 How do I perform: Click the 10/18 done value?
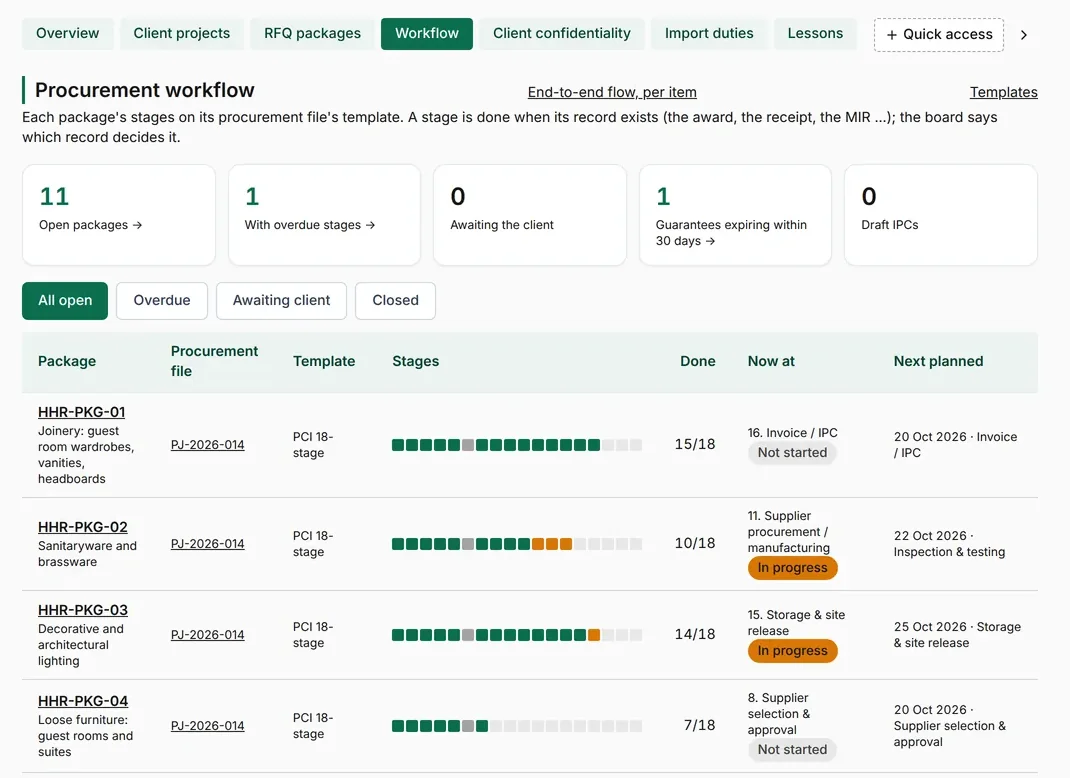pyautogui.click(x=695, y=543)
